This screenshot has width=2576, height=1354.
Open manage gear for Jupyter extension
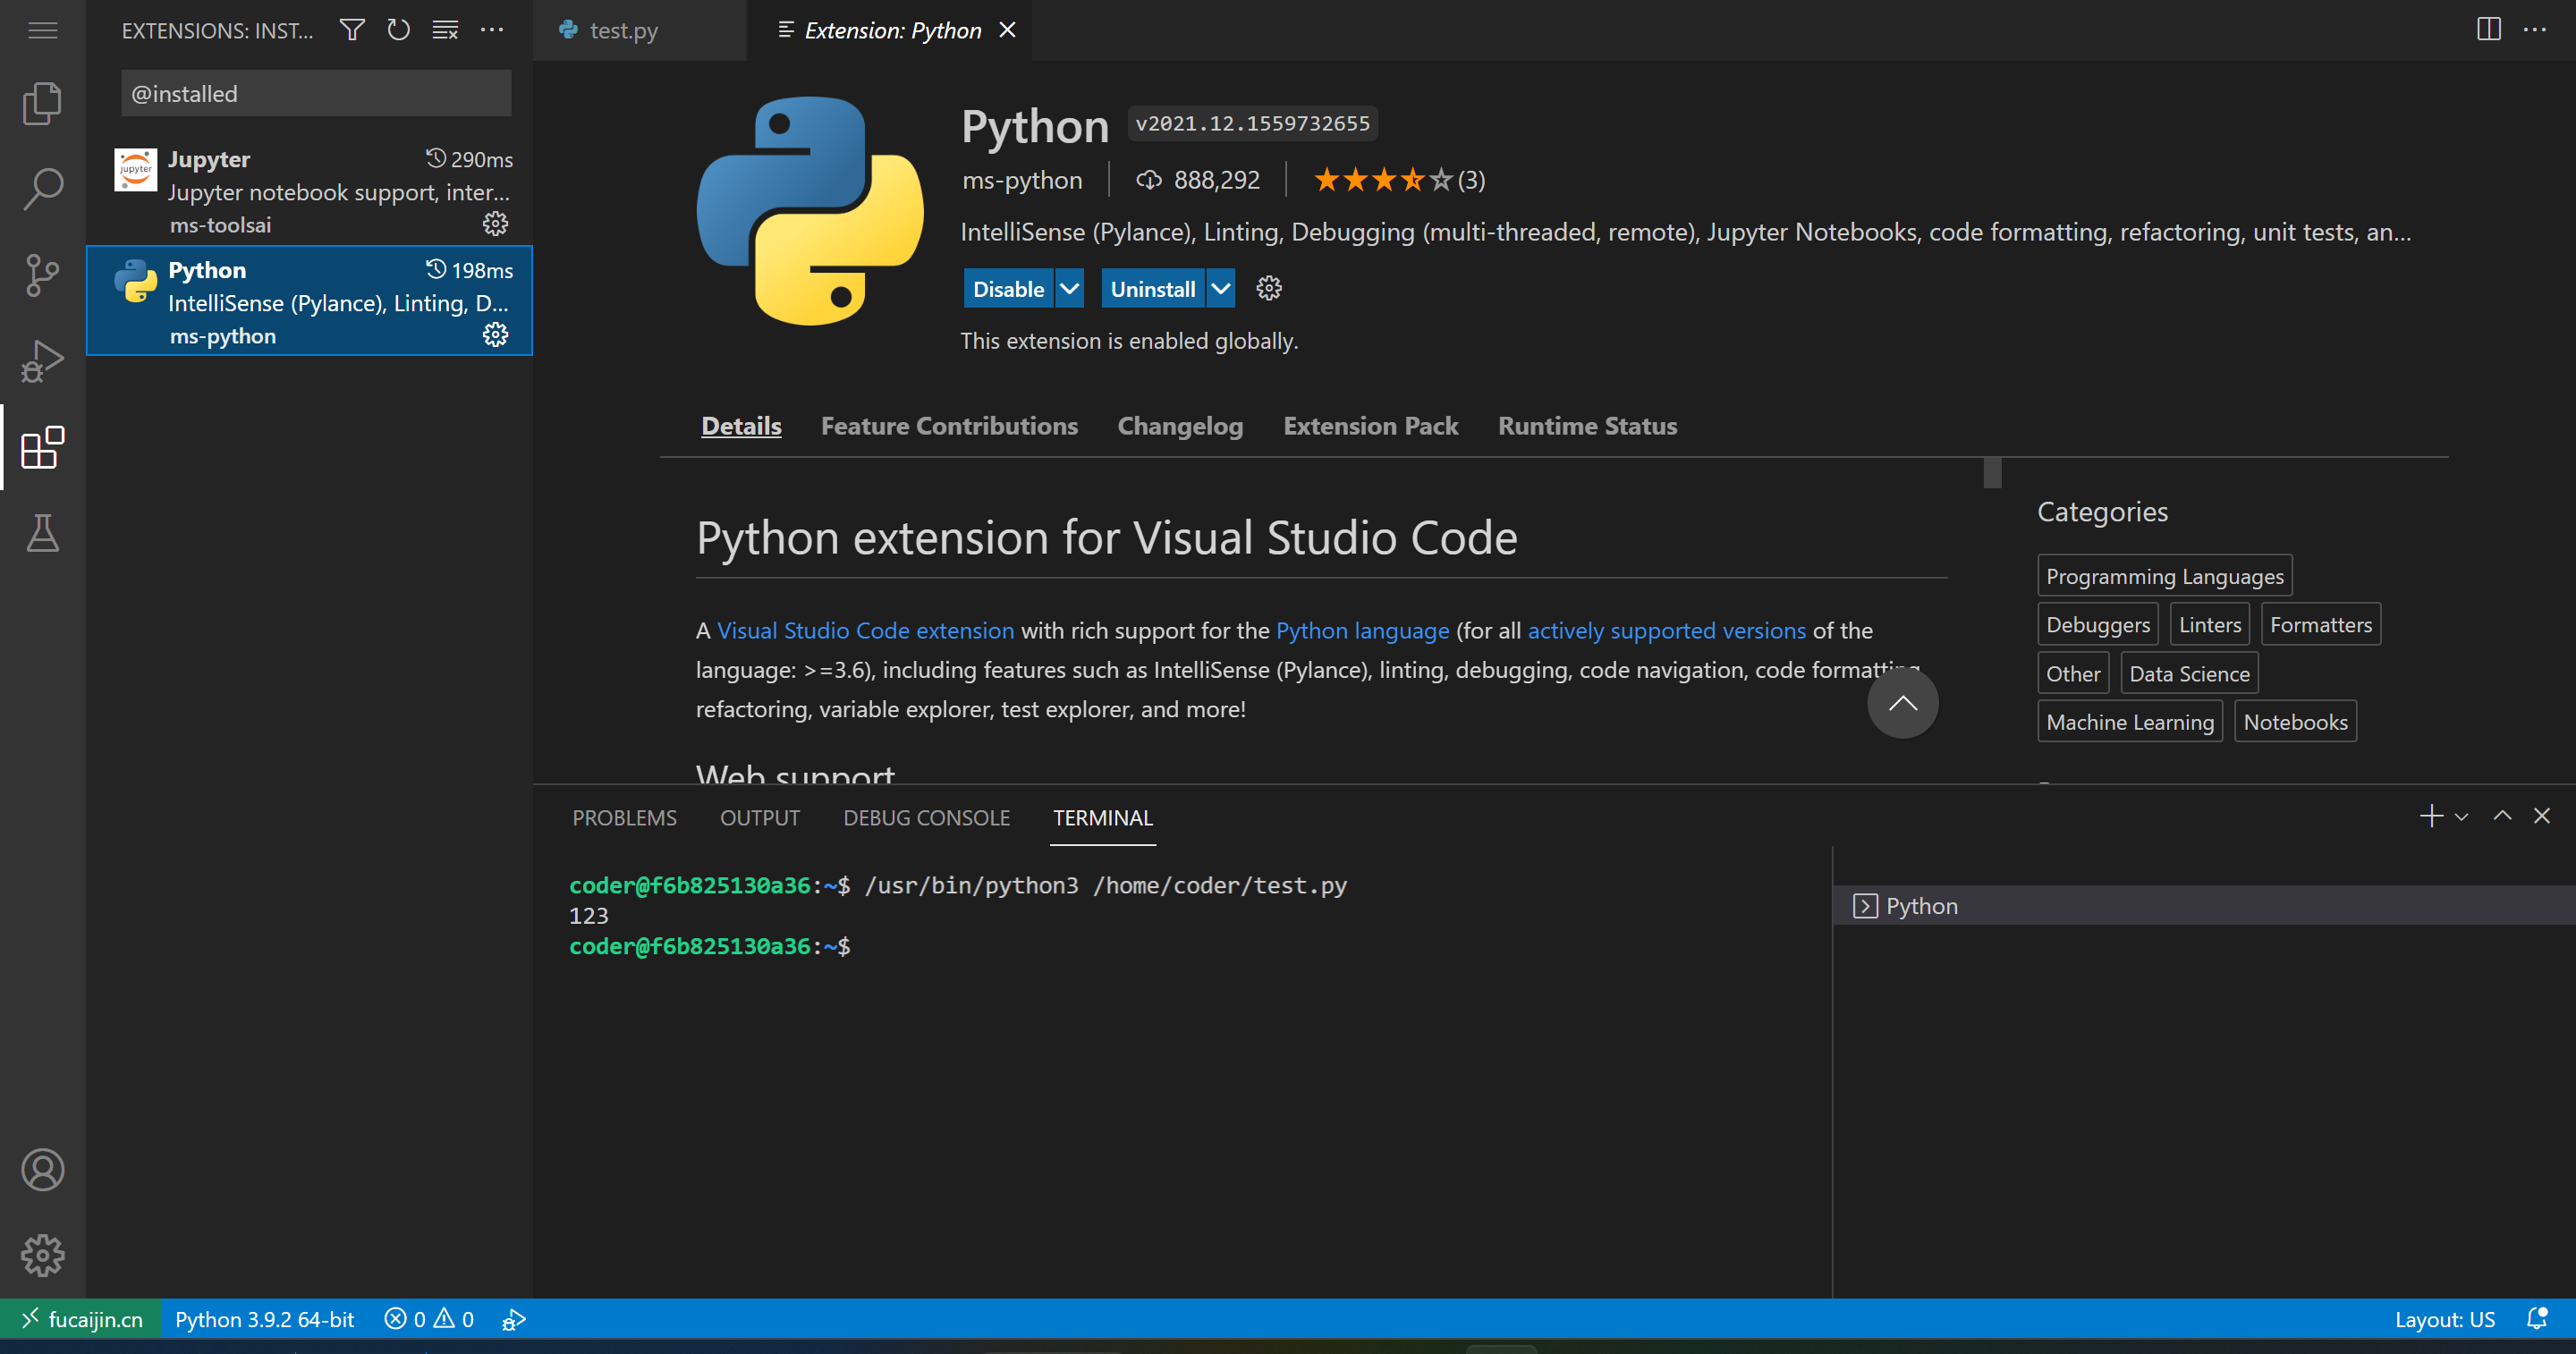pos(496,223)
